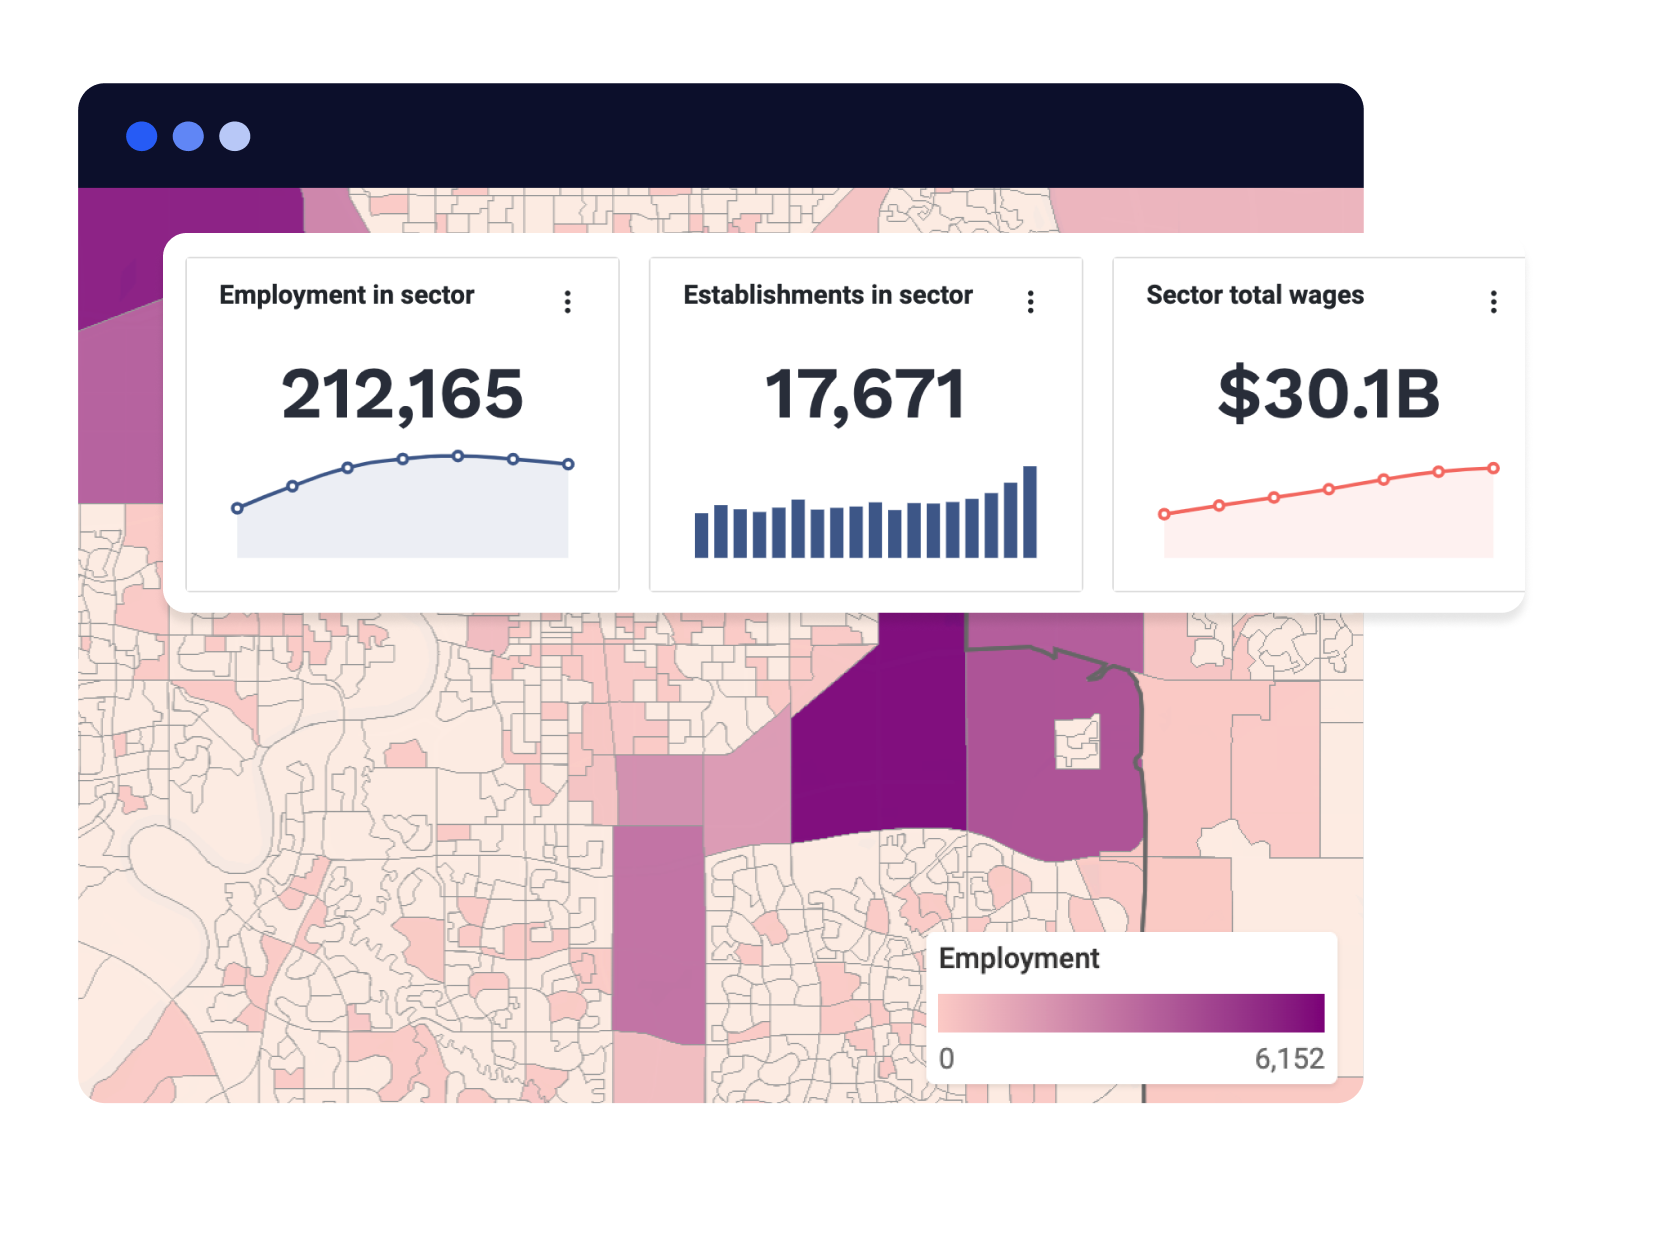Expand the Establishments in sector card details
1654x1240 pixels.
[x=1030, y=300]
